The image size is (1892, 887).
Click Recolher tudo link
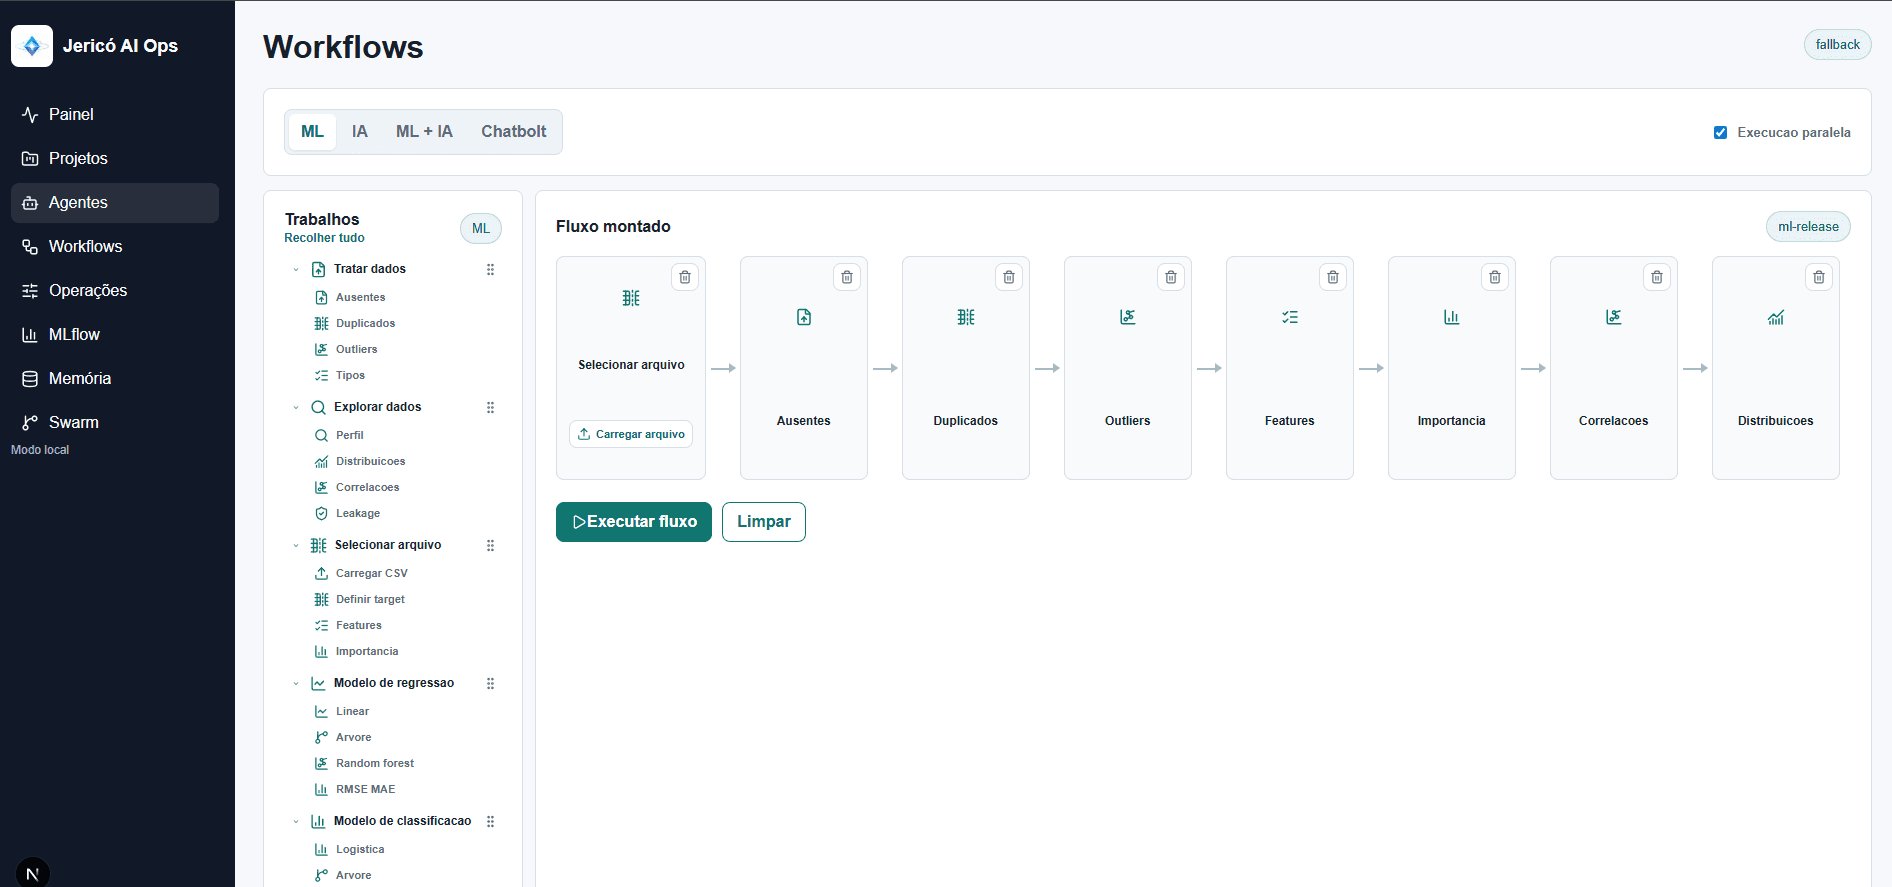pyautogui.click(x=324, y=238)
